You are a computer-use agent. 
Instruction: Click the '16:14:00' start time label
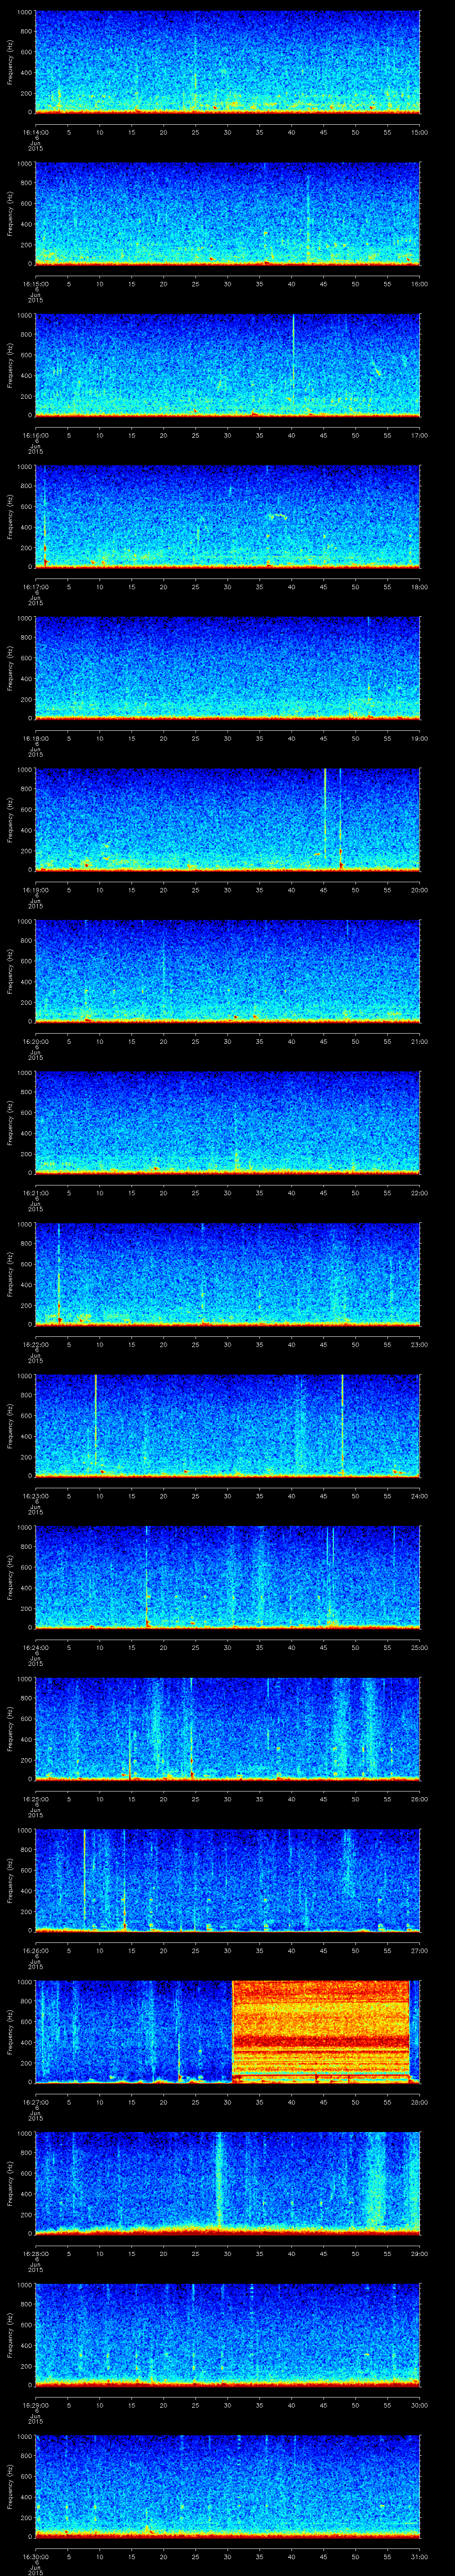pos(35,132)
